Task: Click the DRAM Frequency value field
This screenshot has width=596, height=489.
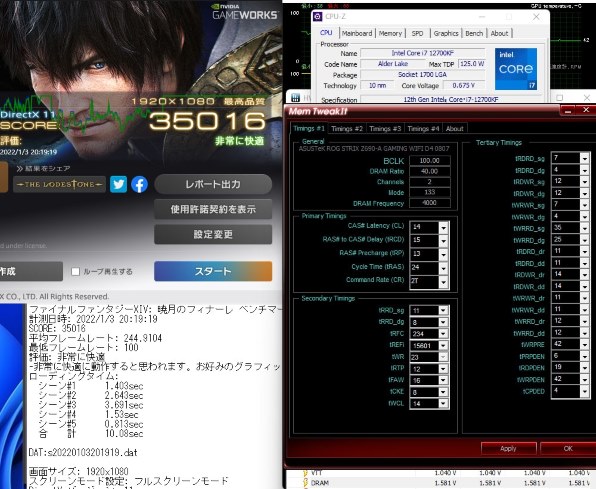Action: [430, 203]
